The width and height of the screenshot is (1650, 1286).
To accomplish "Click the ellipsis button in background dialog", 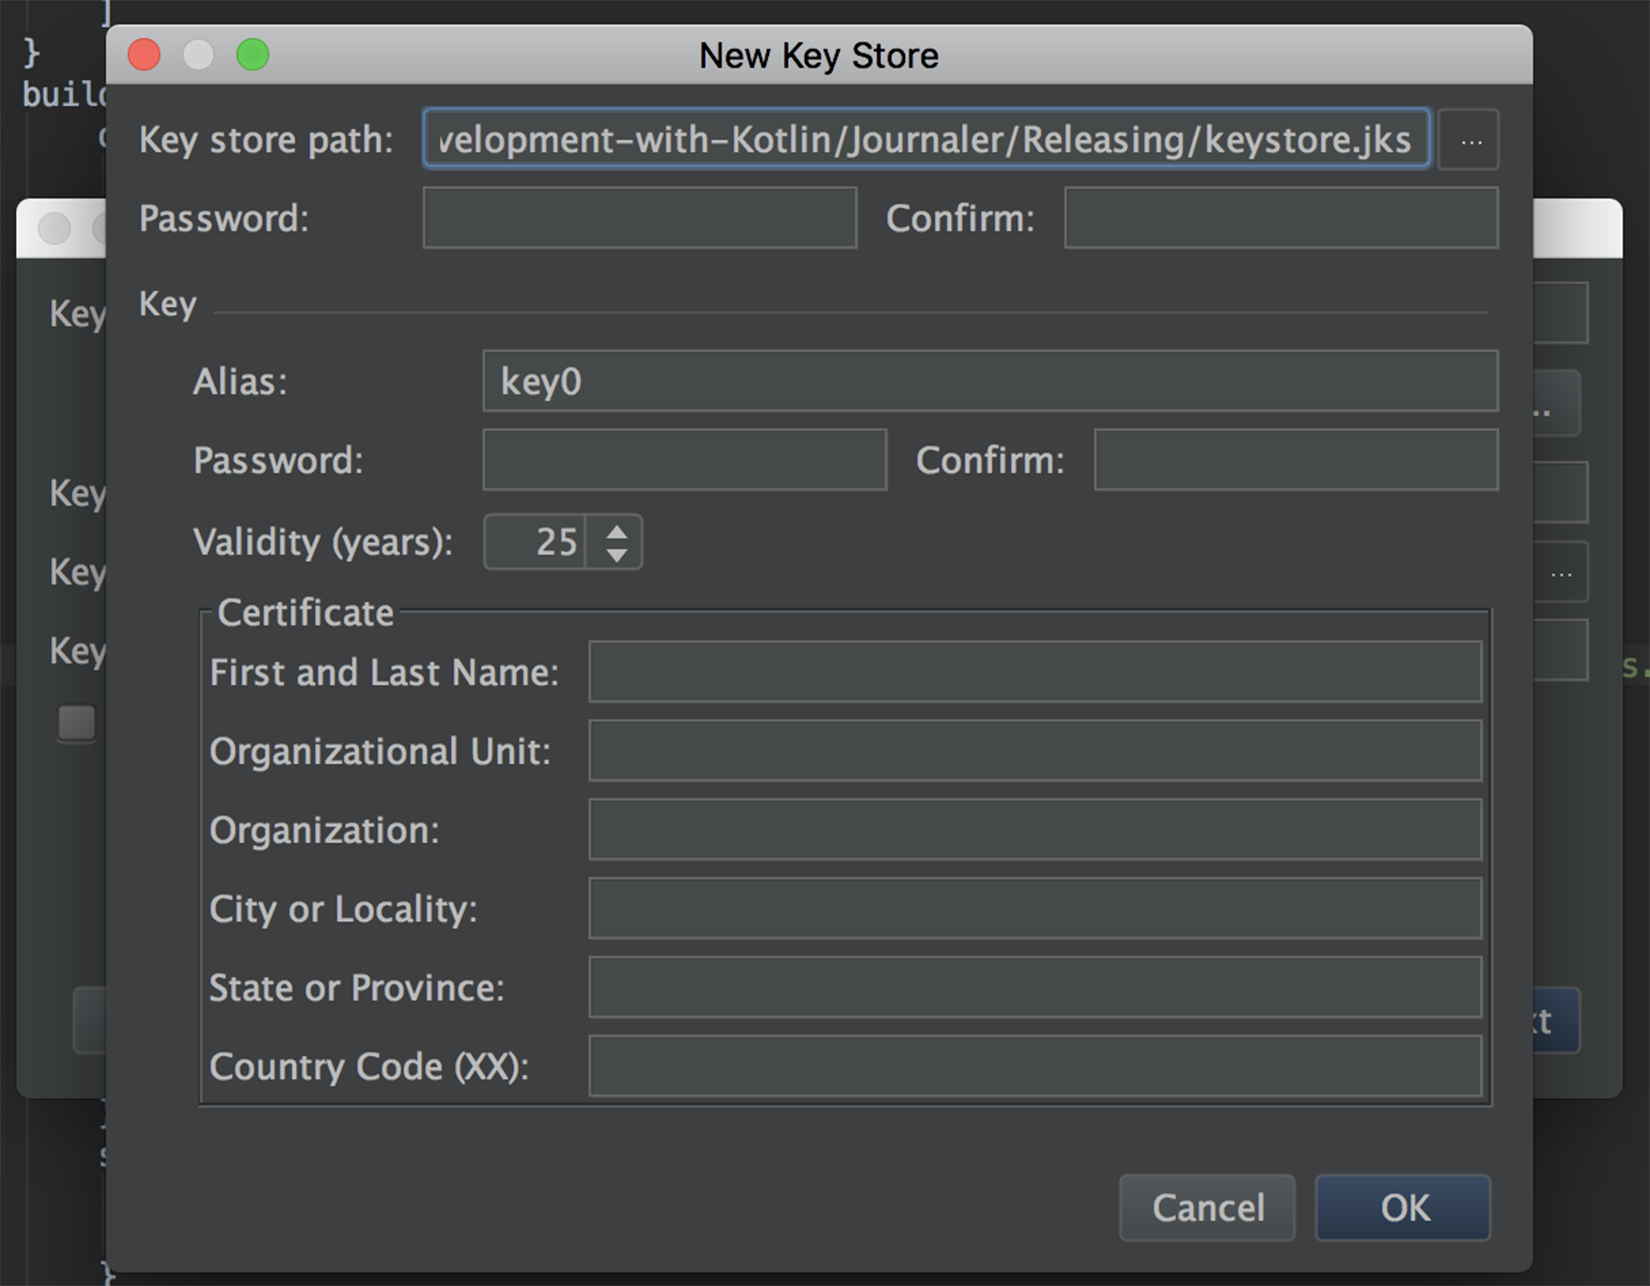I will (1561, 574).
